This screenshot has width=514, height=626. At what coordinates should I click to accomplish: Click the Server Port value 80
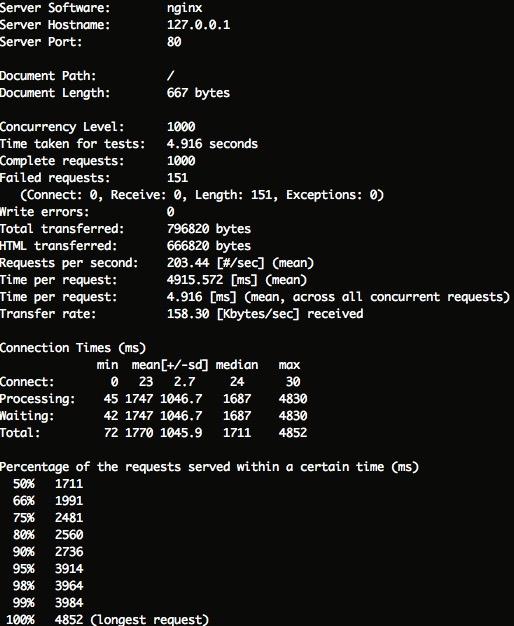coord(174,42)
